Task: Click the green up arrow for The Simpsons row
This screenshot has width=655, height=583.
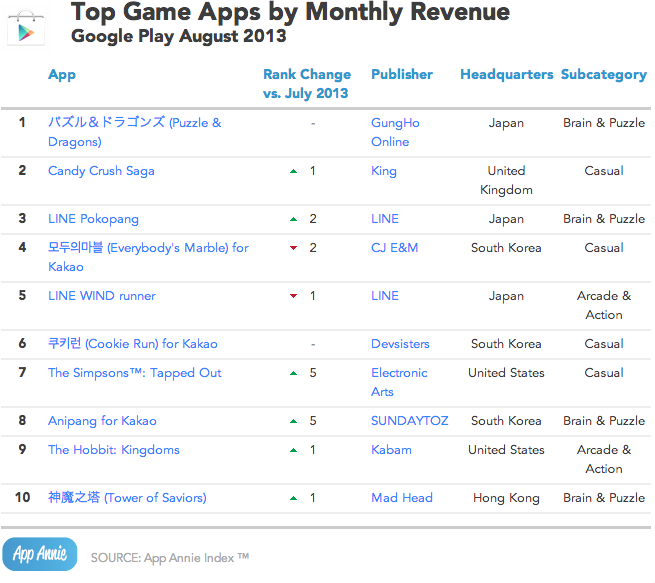Action: (x=294, y=373)
